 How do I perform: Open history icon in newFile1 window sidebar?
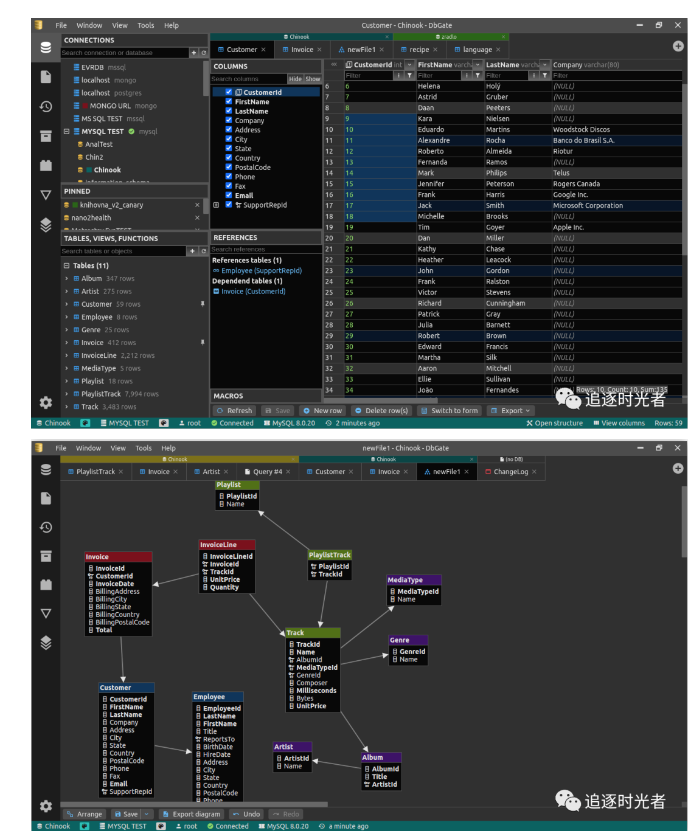[46, 527]
